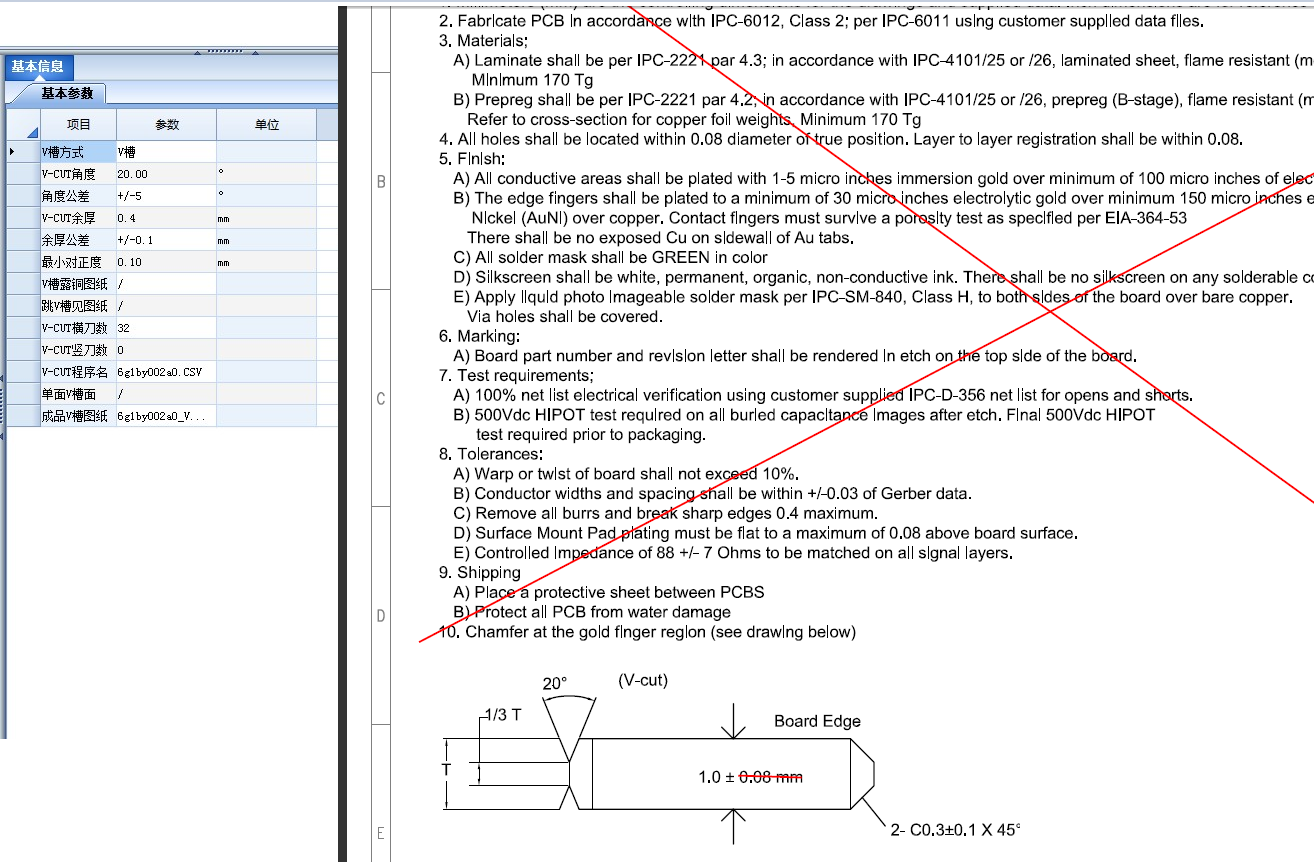The height and width of the screenshot is (862, 1316).
Task: Click the row indicator arrow for V槽方式
Action: [12, 152]
